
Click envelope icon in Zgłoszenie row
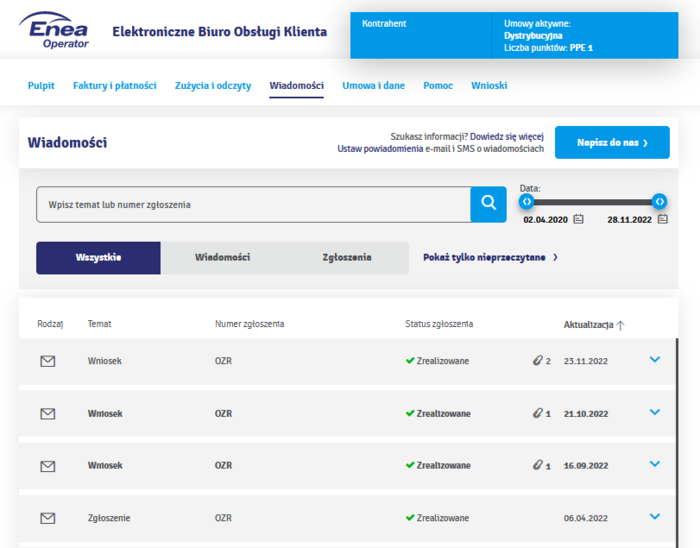[48, 518]
